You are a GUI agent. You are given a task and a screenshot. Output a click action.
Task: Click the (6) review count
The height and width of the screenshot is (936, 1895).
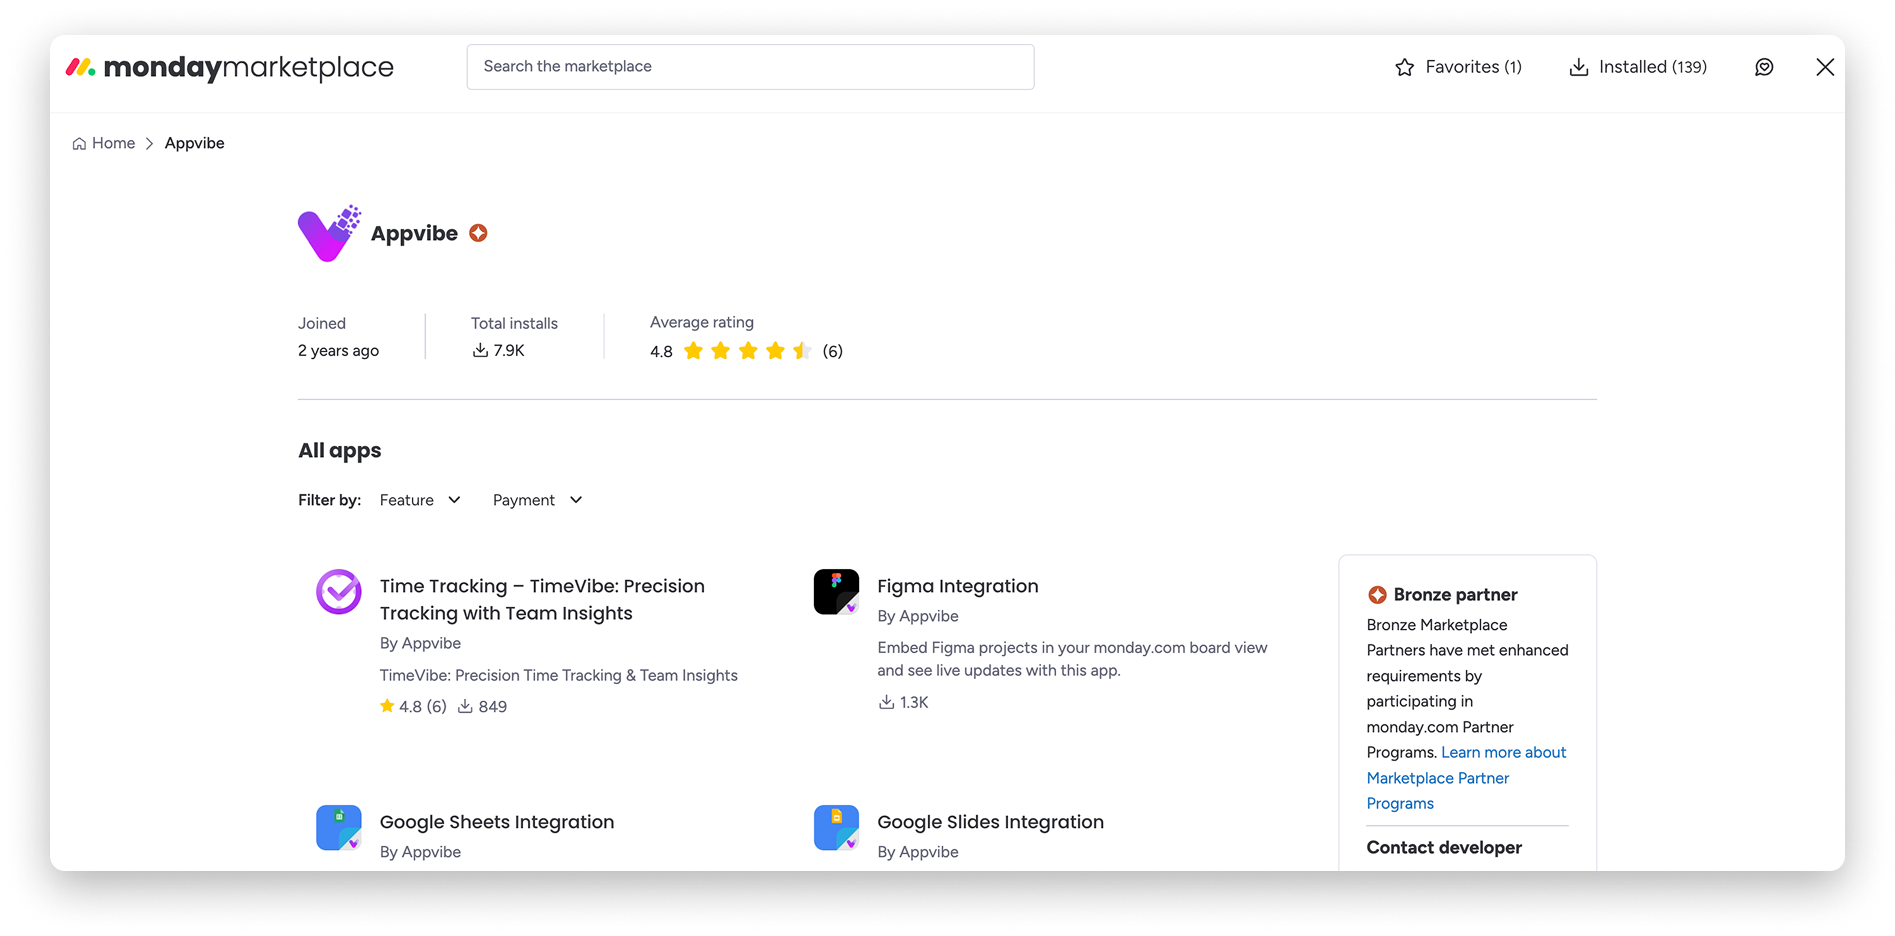click(832, 351)
